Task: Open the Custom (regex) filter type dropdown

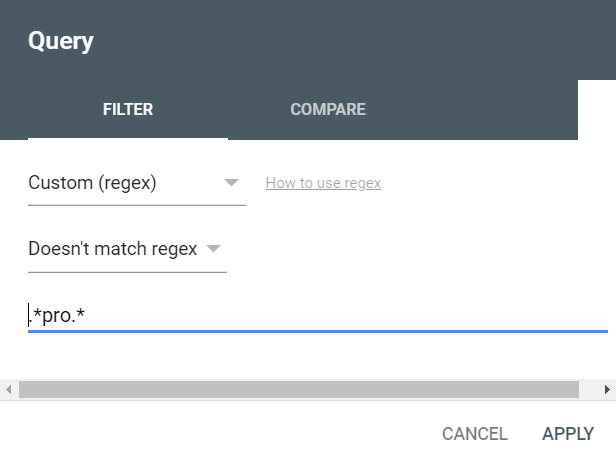Action: [136, 183]
